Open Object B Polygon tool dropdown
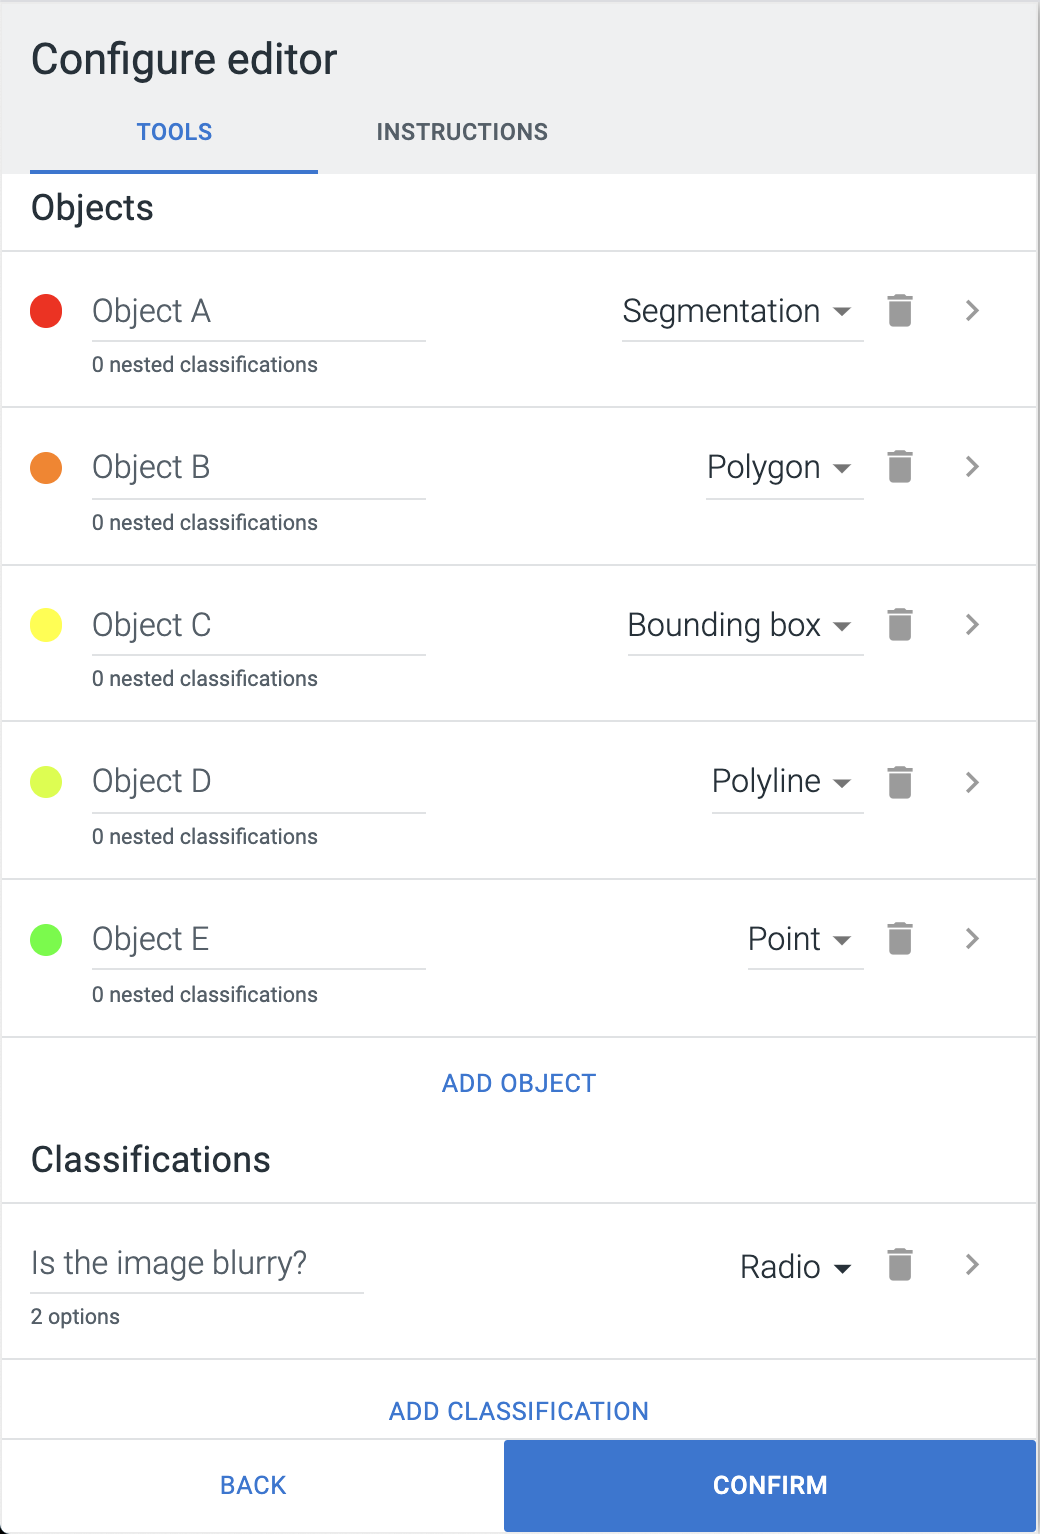This screenshot has height=1534, width=1040. (x=784, y=468)
